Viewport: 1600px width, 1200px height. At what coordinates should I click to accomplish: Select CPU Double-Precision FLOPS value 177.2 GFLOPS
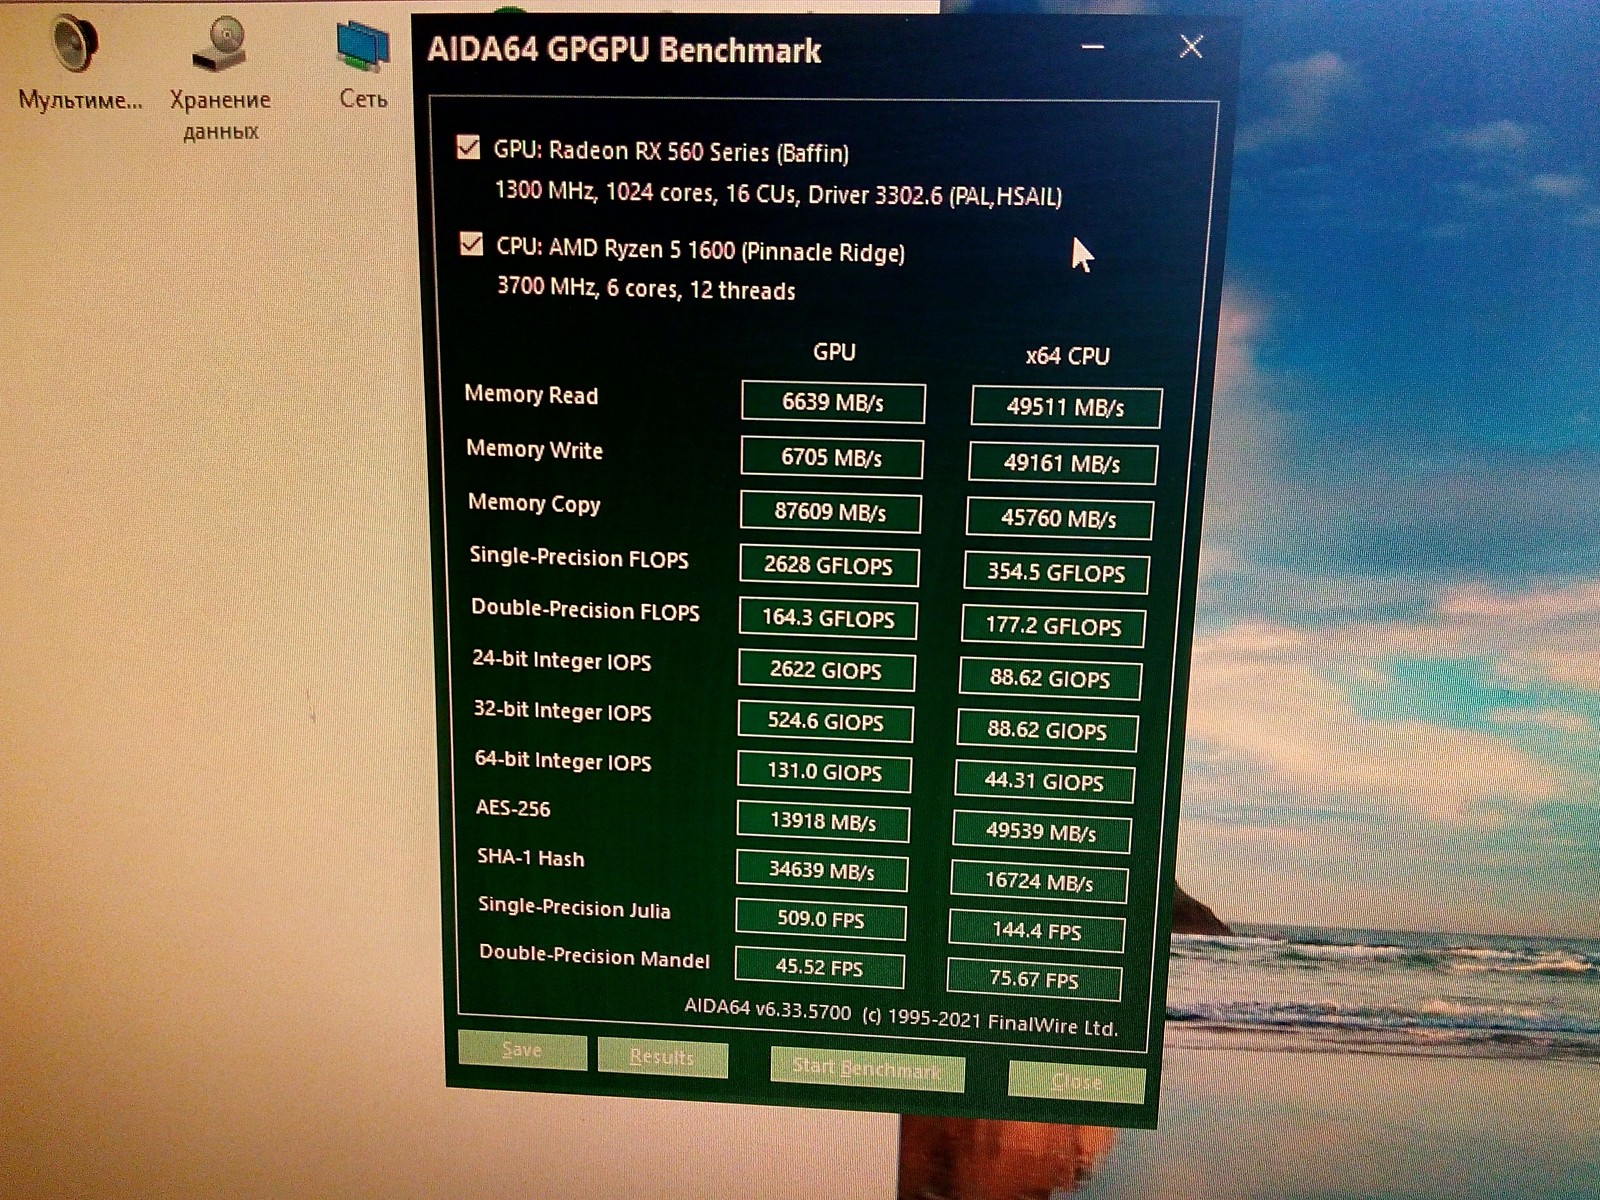[x=1053, y=626]
